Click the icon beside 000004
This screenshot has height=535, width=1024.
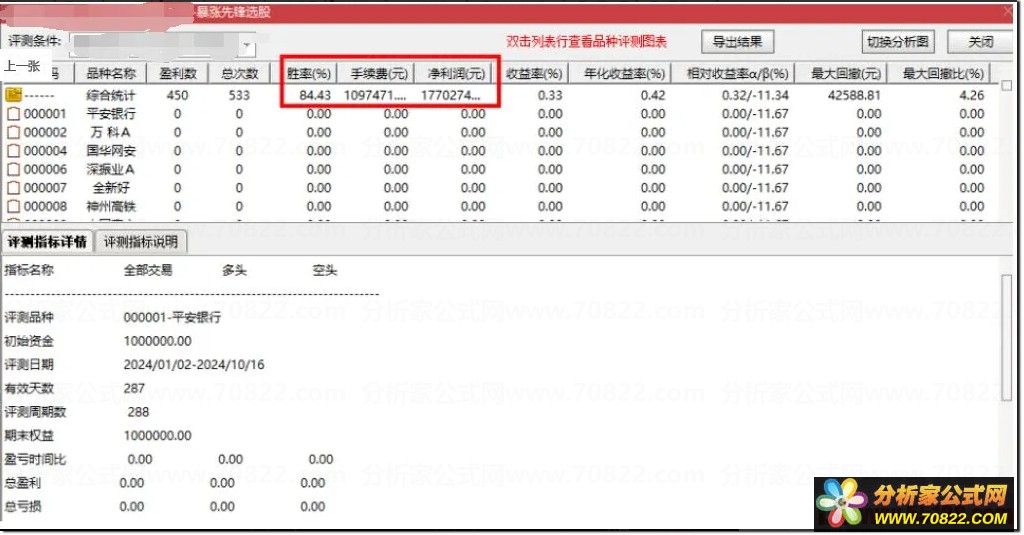(13, 150)
